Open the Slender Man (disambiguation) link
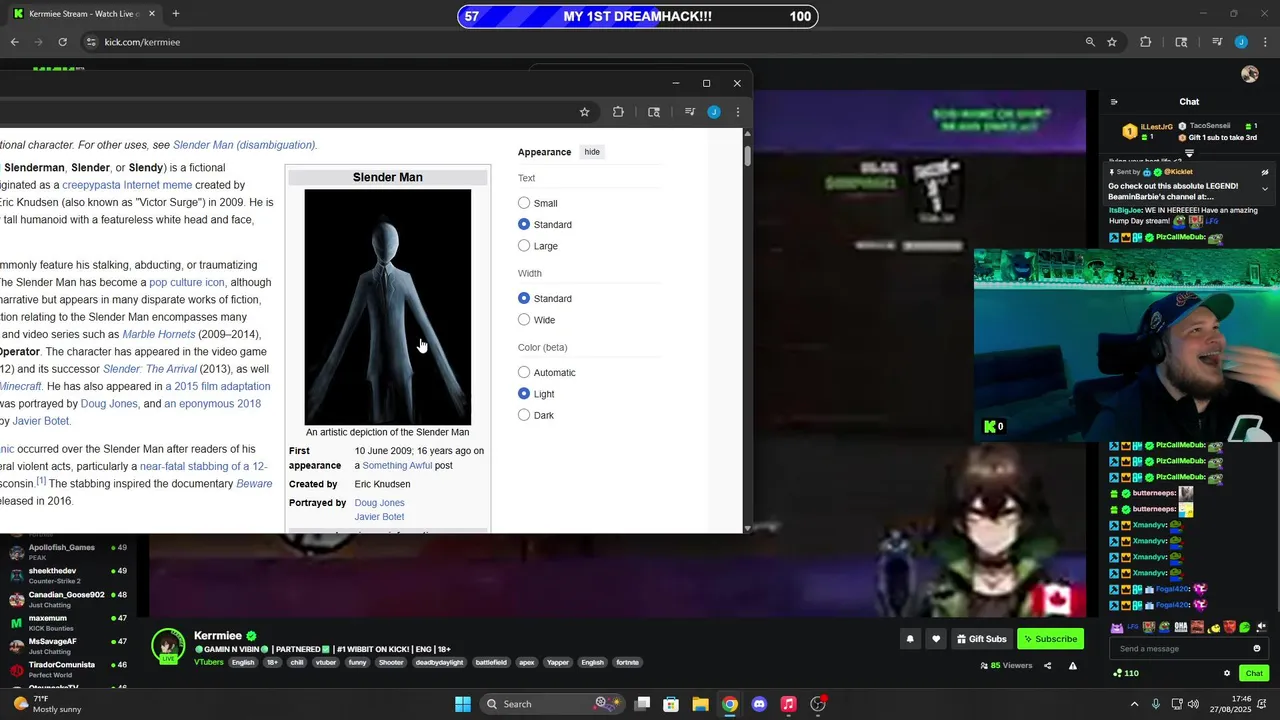Image resolution: width=1280 pixels, height=720 pixels. [x=244, y=145]
